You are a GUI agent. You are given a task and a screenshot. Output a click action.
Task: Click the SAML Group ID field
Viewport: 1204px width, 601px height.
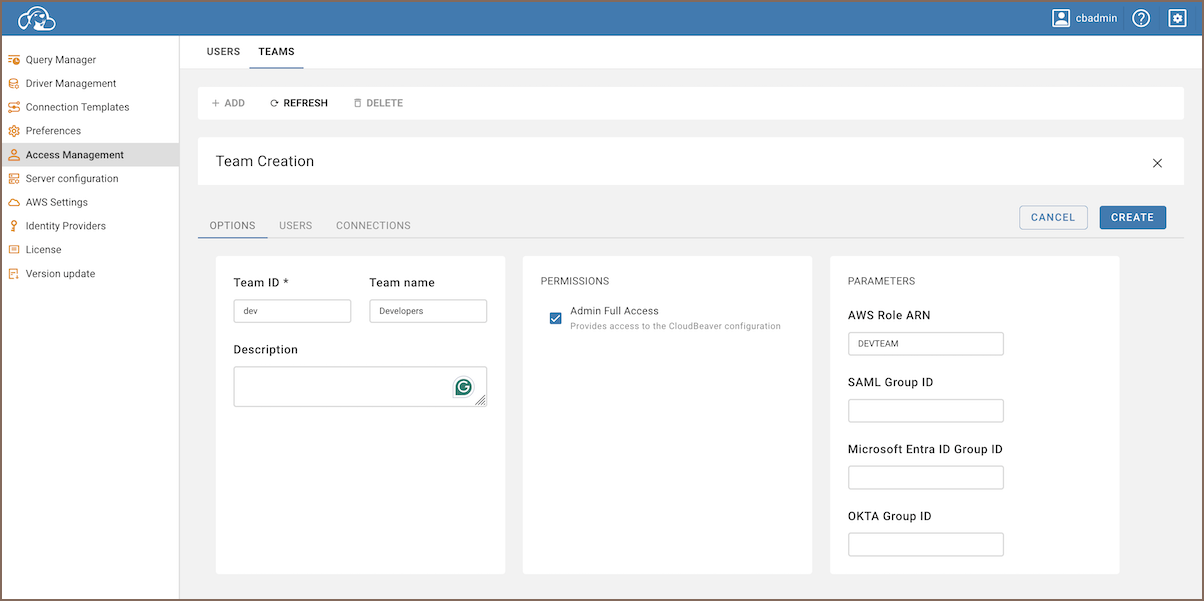925,411
